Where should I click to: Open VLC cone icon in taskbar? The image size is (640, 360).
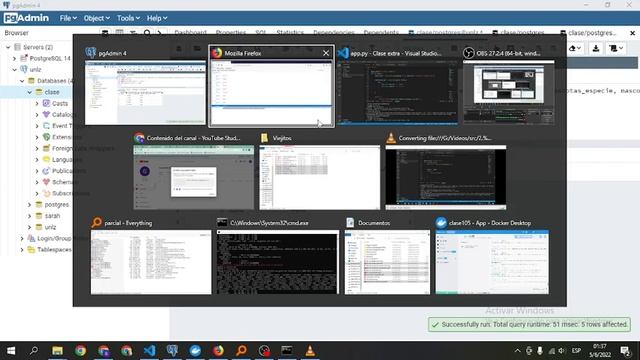[310, 351]
